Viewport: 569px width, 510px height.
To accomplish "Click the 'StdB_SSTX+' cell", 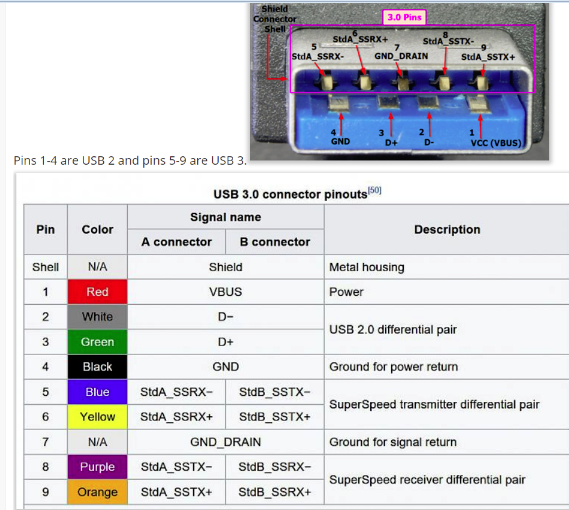I will pos(275,417).
